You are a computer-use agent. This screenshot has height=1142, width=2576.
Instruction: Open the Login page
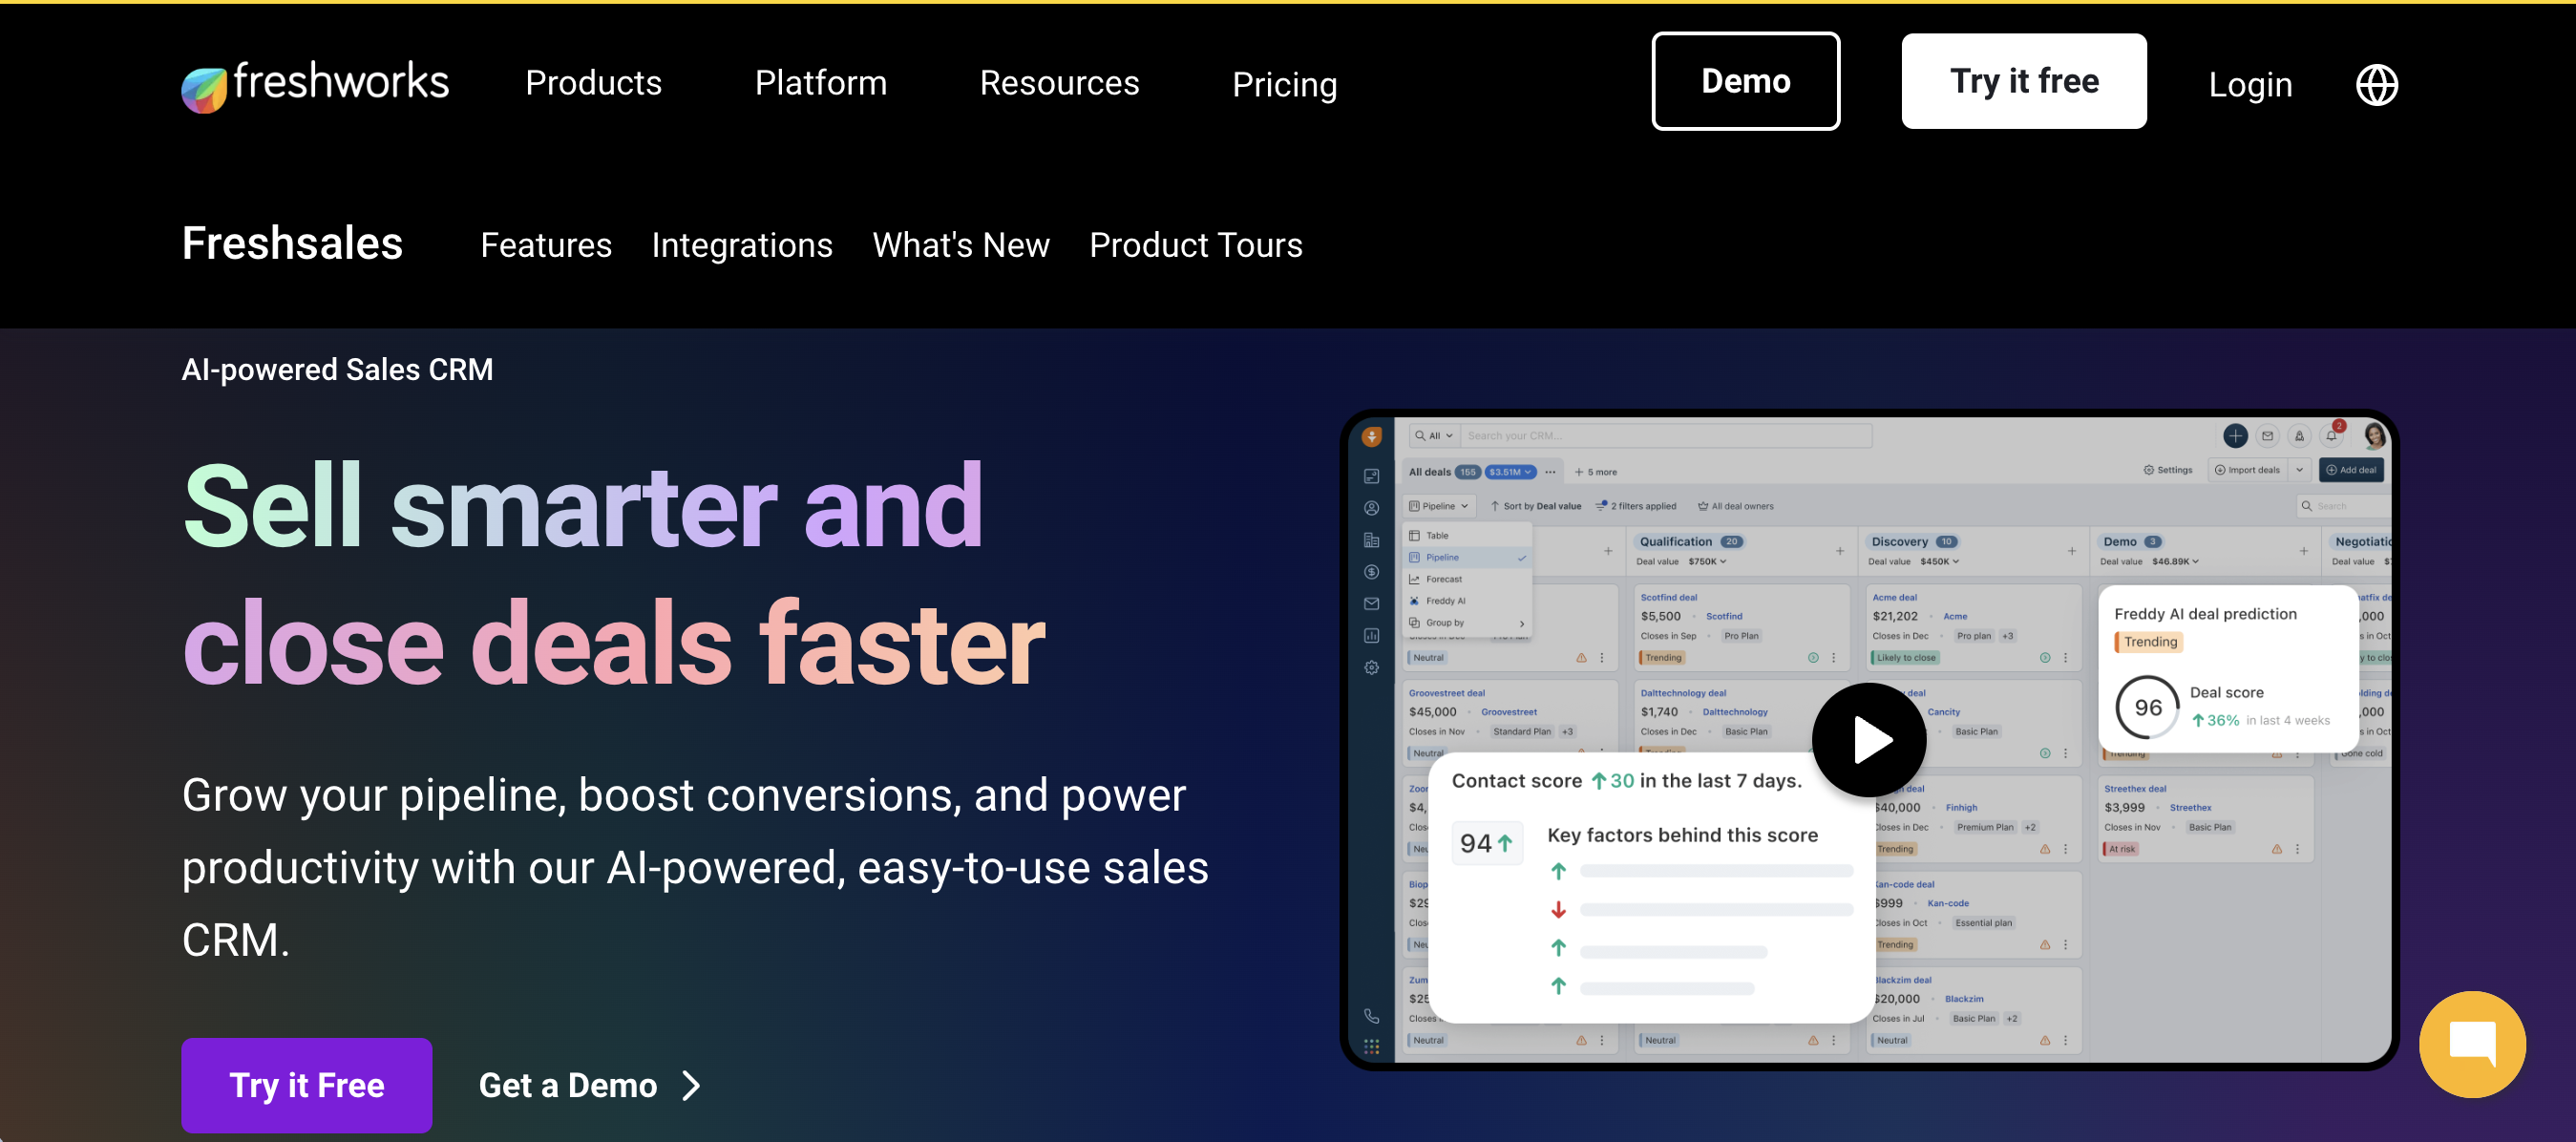coord(2249,85)
